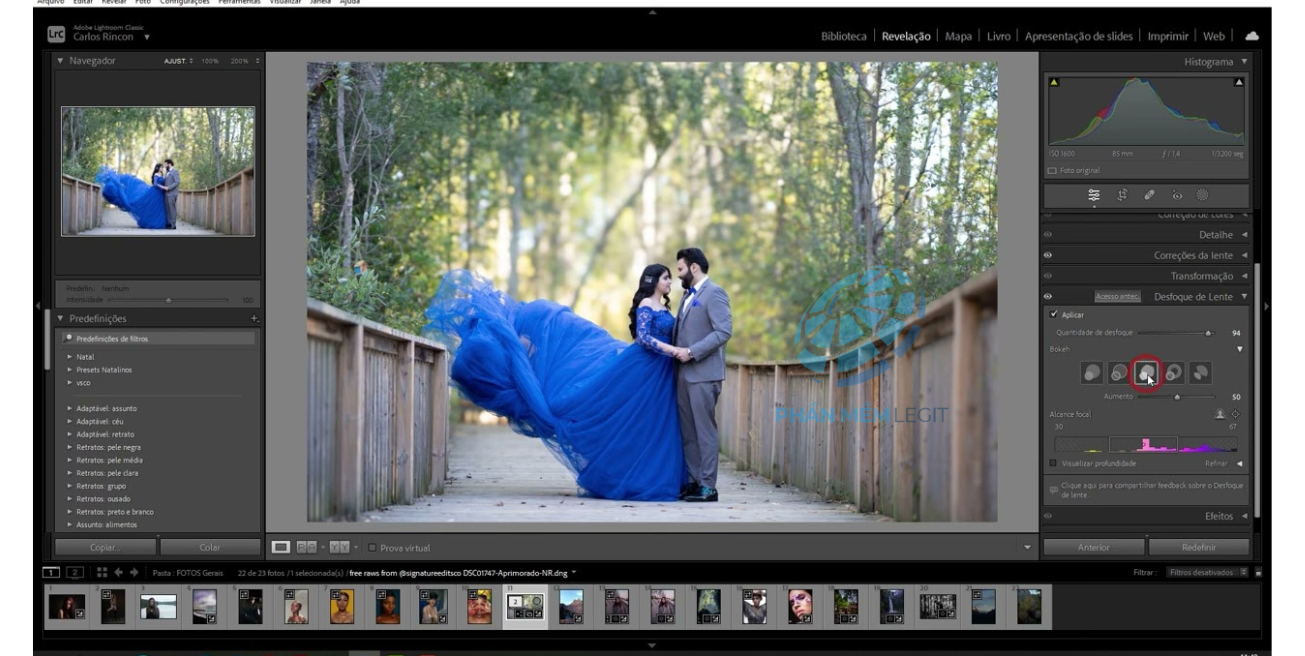This screenshot has height=656, width=1305.
Task: Open the Web module
Action: click(1214, 36)
